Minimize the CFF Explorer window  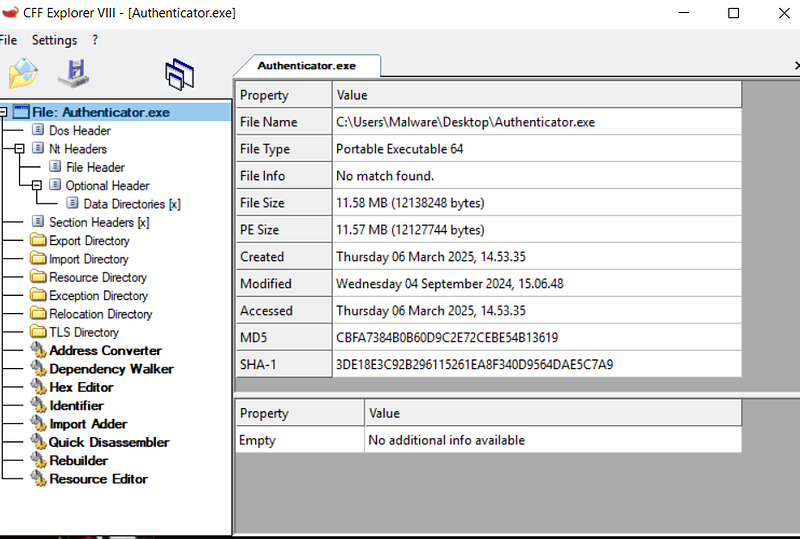tap(684, 13)
